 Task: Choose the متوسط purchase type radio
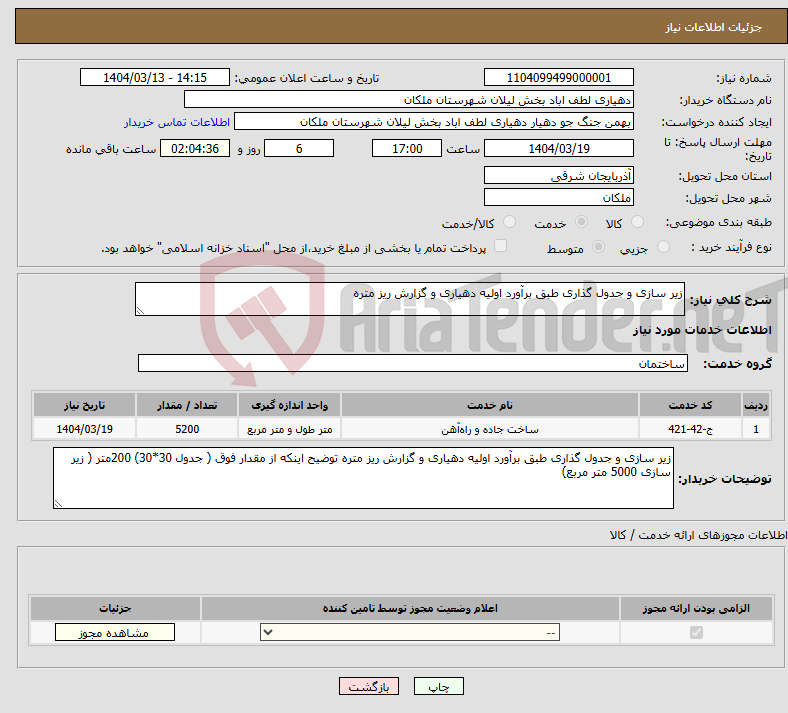click(x=598, y=247)
